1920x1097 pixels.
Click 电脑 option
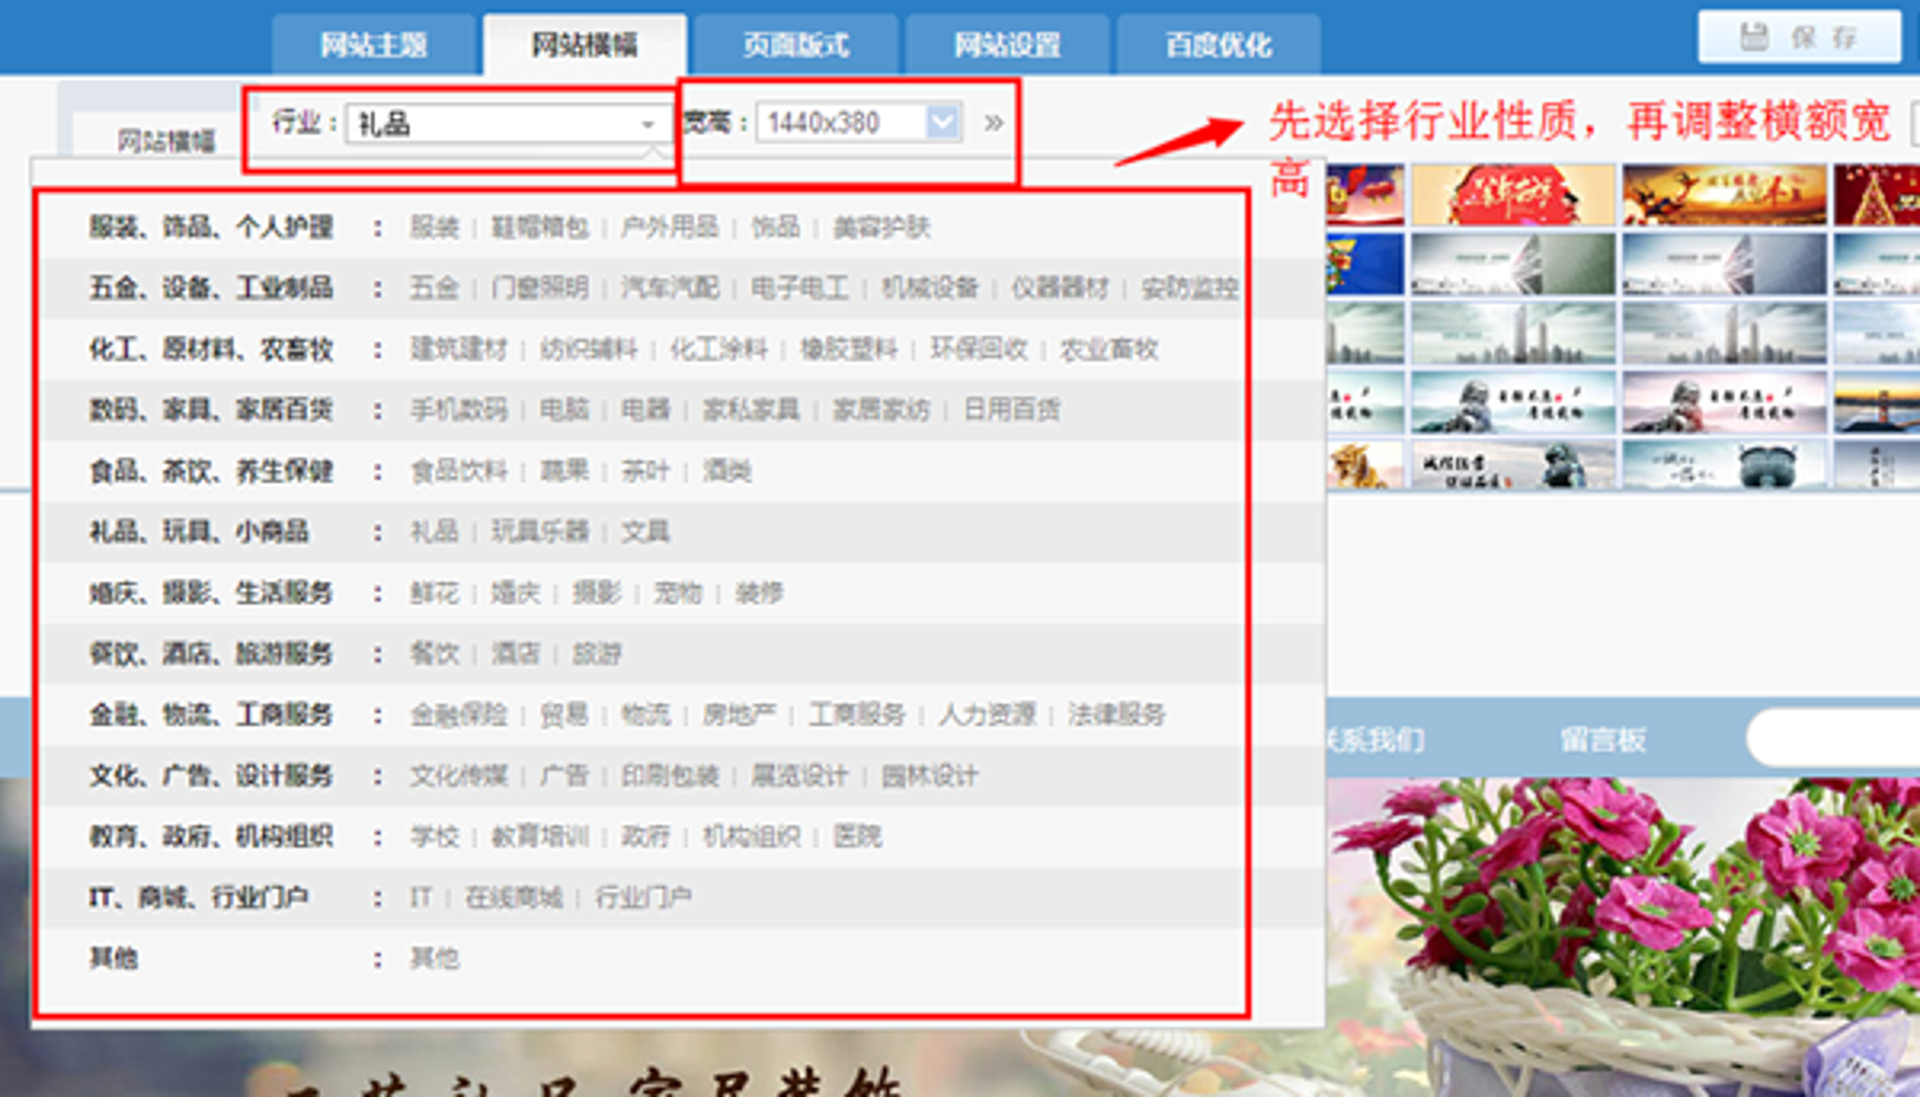565,410
